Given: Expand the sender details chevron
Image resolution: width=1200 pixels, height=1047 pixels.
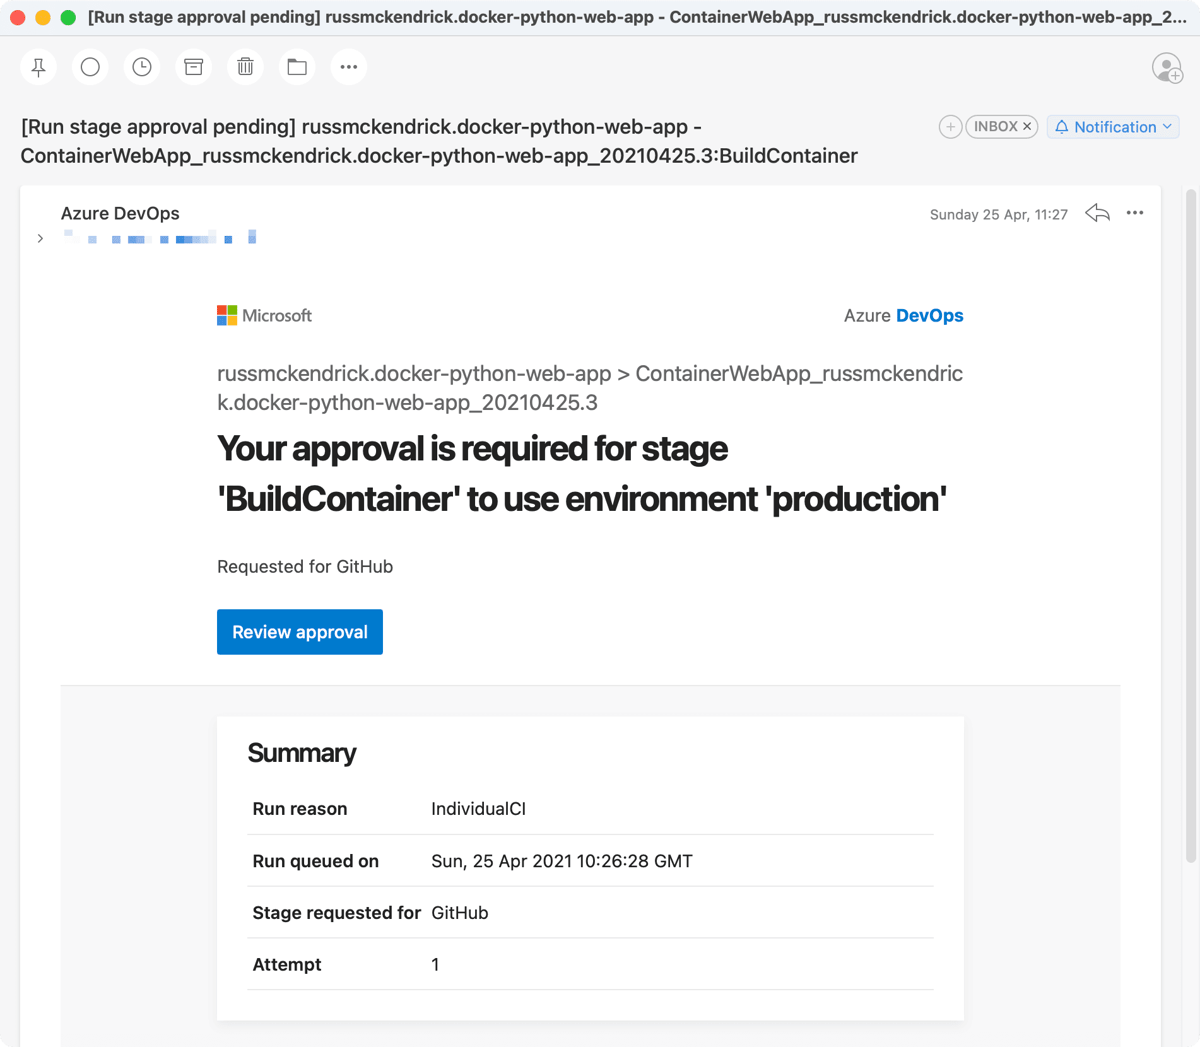Looking at the screenshot, I should click(40, 238).
